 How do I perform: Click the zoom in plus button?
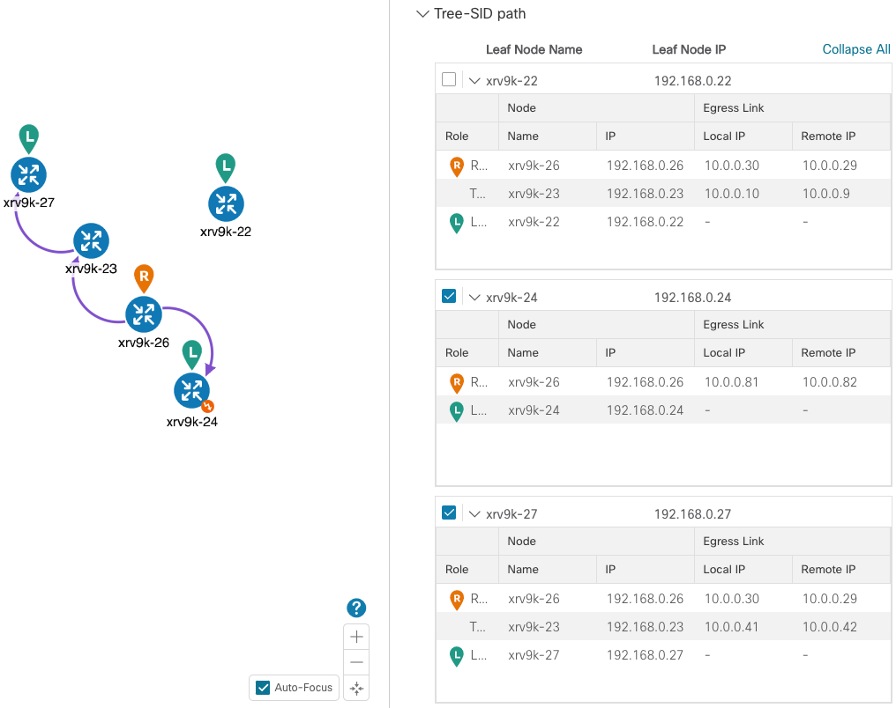pyautogui.click(x=356, y=635)
